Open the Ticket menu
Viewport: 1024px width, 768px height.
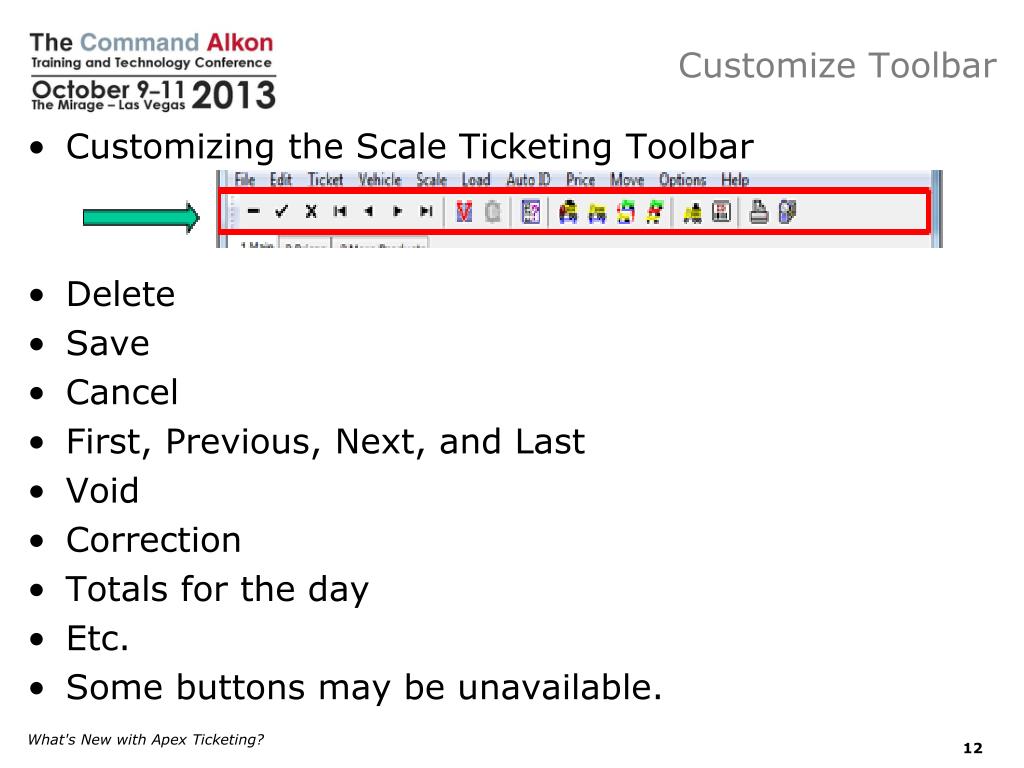[325, 180]
